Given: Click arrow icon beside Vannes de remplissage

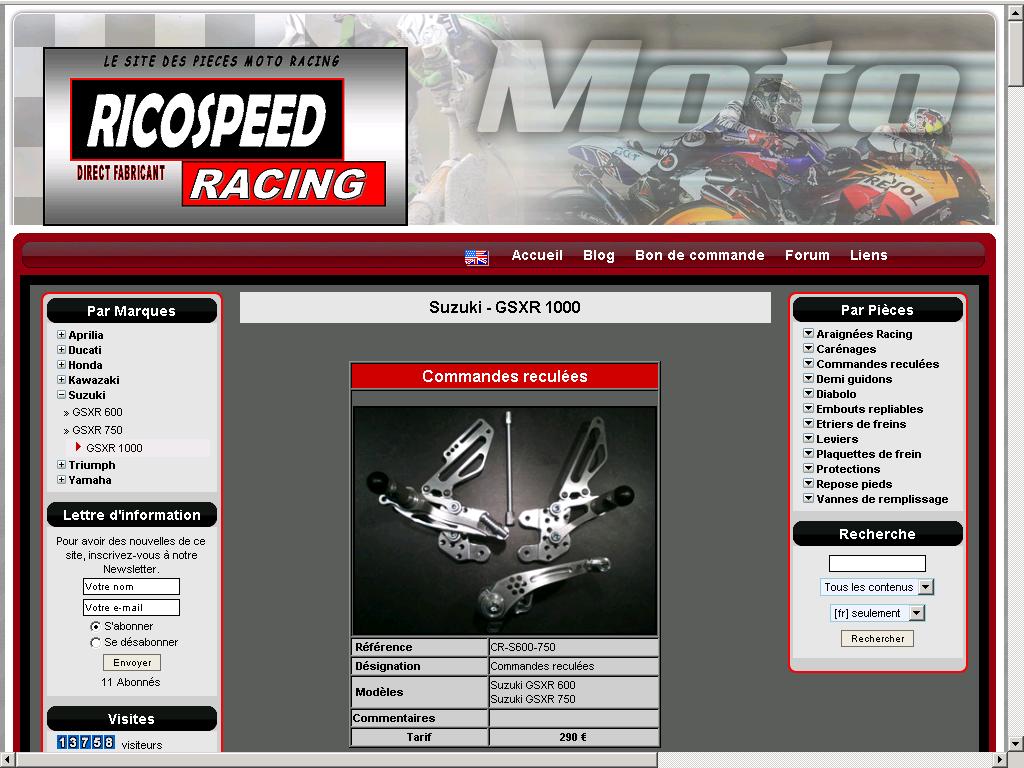Looking at the screenshot, I should 808,499.
